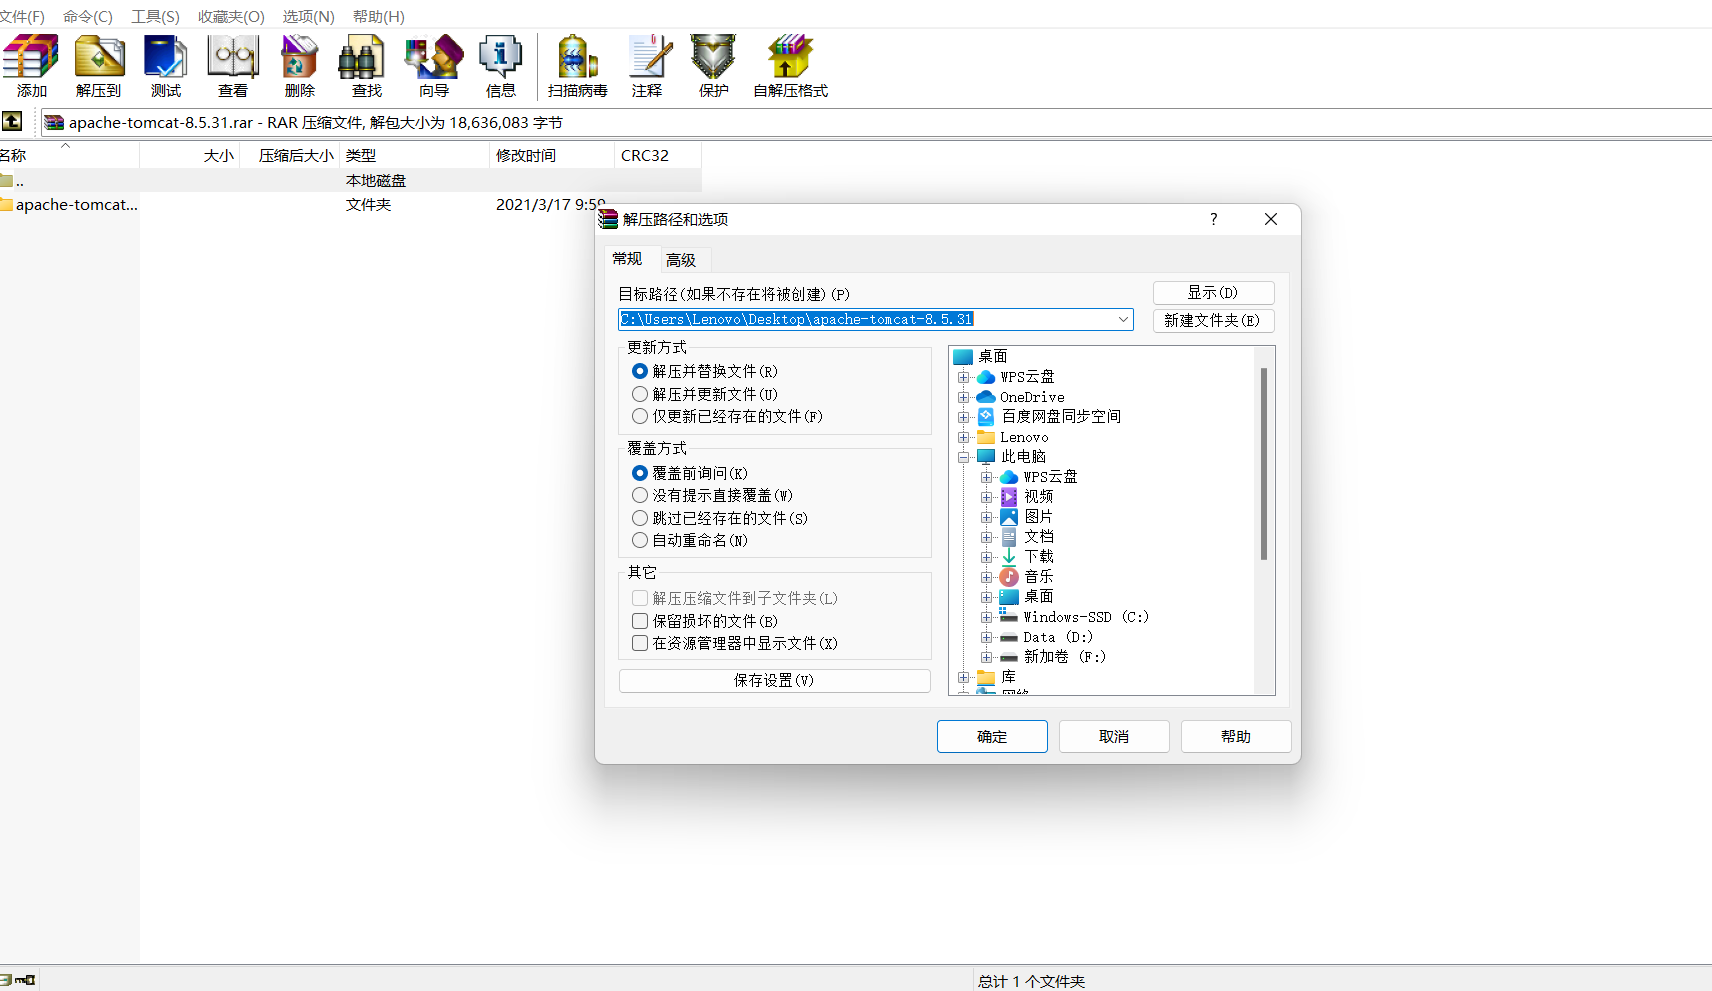Click the View (查看) toolbar icon
This screenshot has height=991, width=1712.
pos(233,57)
